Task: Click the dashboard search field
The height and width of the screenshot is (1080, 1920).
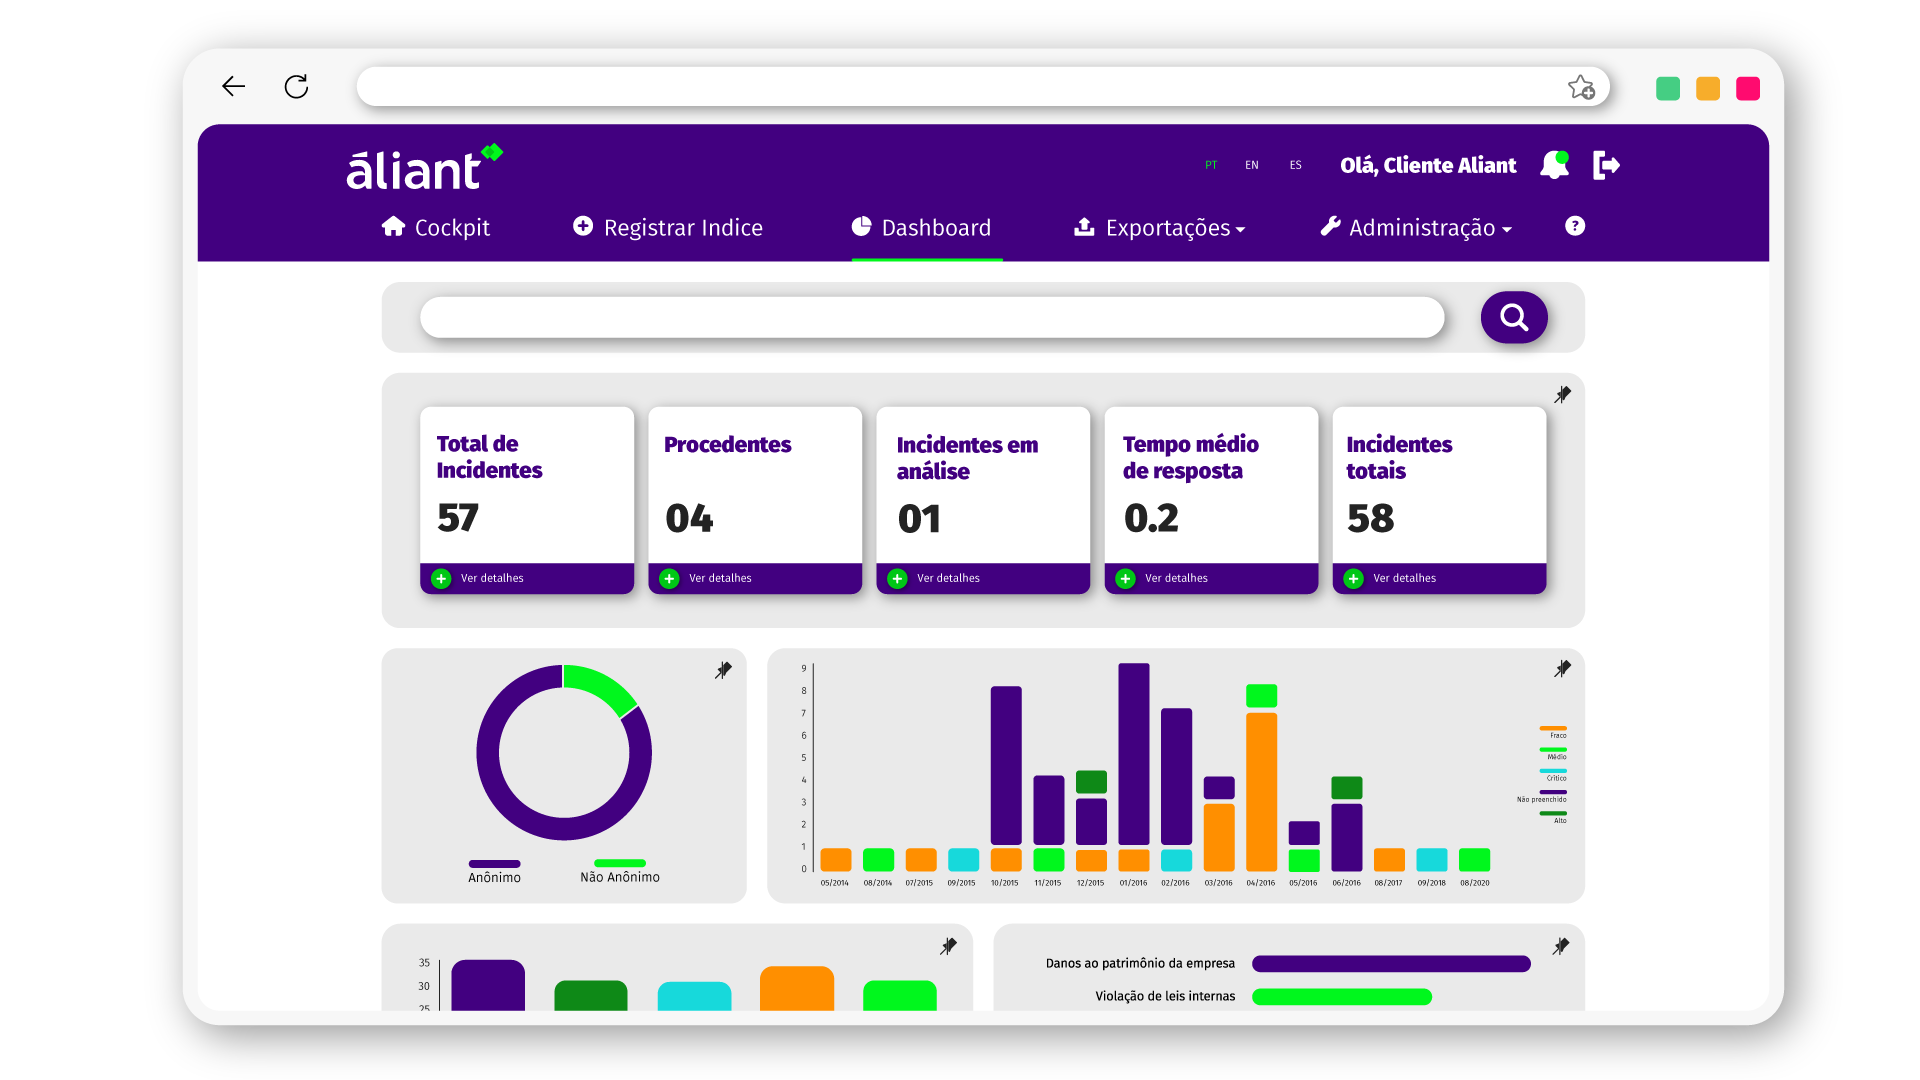Action: [x=932, y=317]
